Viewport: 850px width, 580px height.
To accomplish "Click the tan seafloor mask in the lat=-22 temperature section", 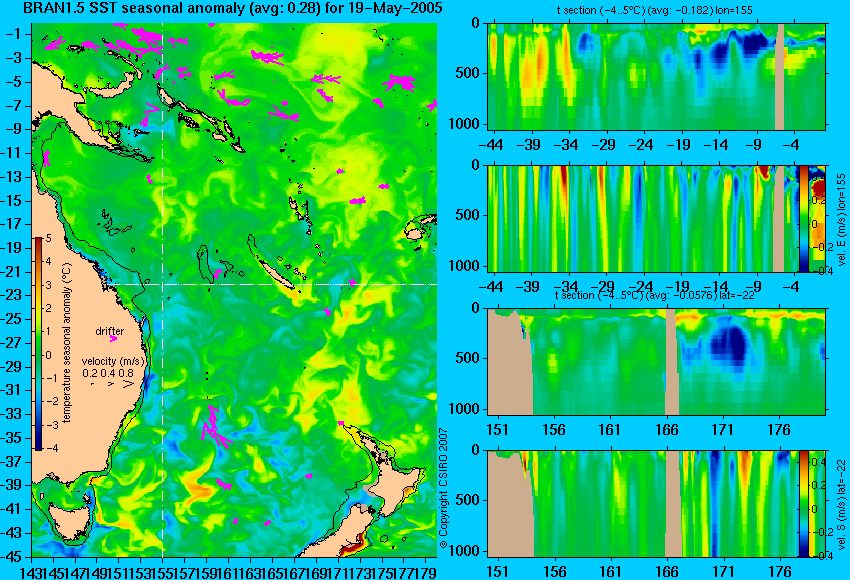I will tap(510, 362).
